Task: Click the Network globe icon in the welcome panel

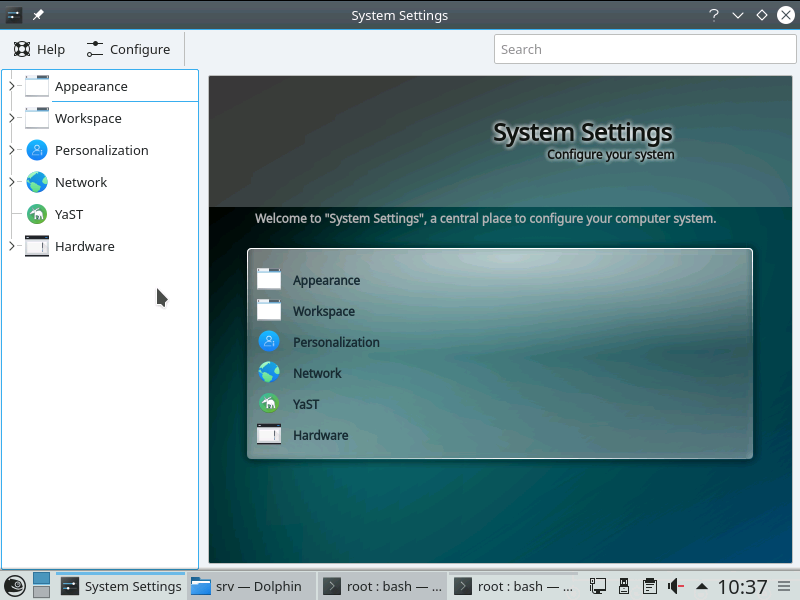Action: (269, 372)
